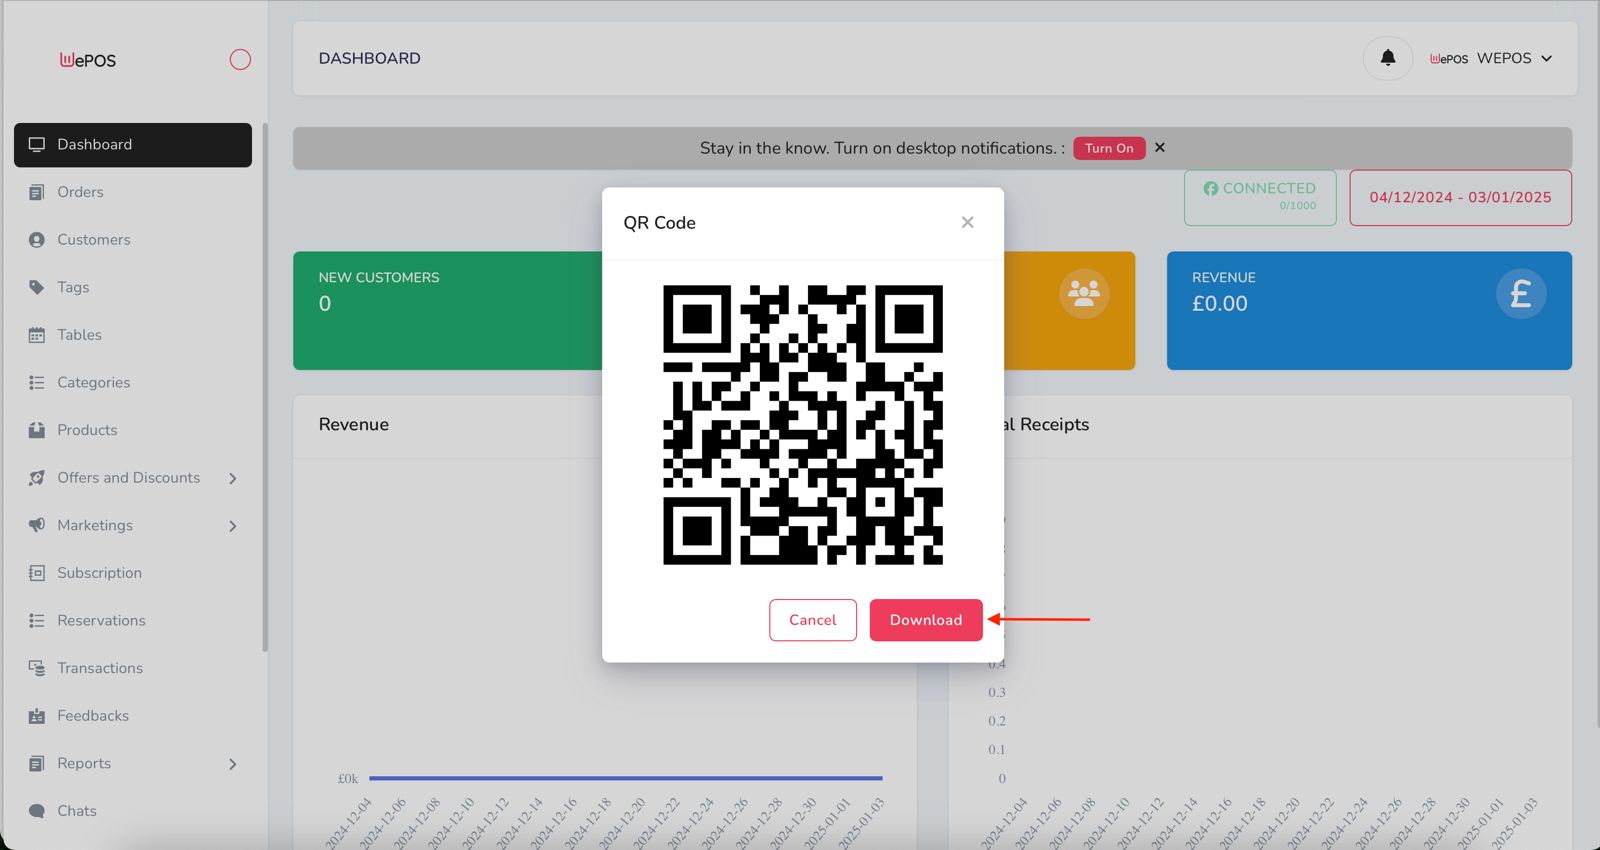Open notifications bell icon
The height and width of the screenshot is (850, 1600).
tap(1388, 58)
